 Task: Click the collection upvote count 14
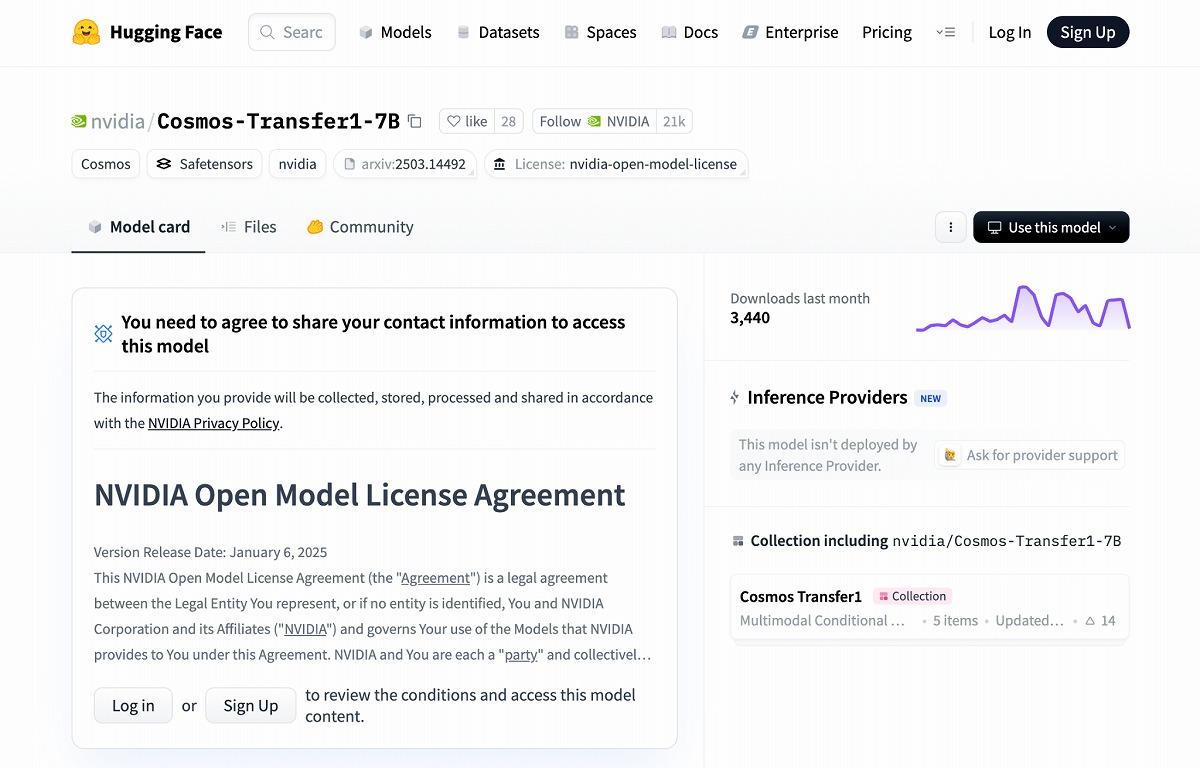click(x=1100, y=621)
